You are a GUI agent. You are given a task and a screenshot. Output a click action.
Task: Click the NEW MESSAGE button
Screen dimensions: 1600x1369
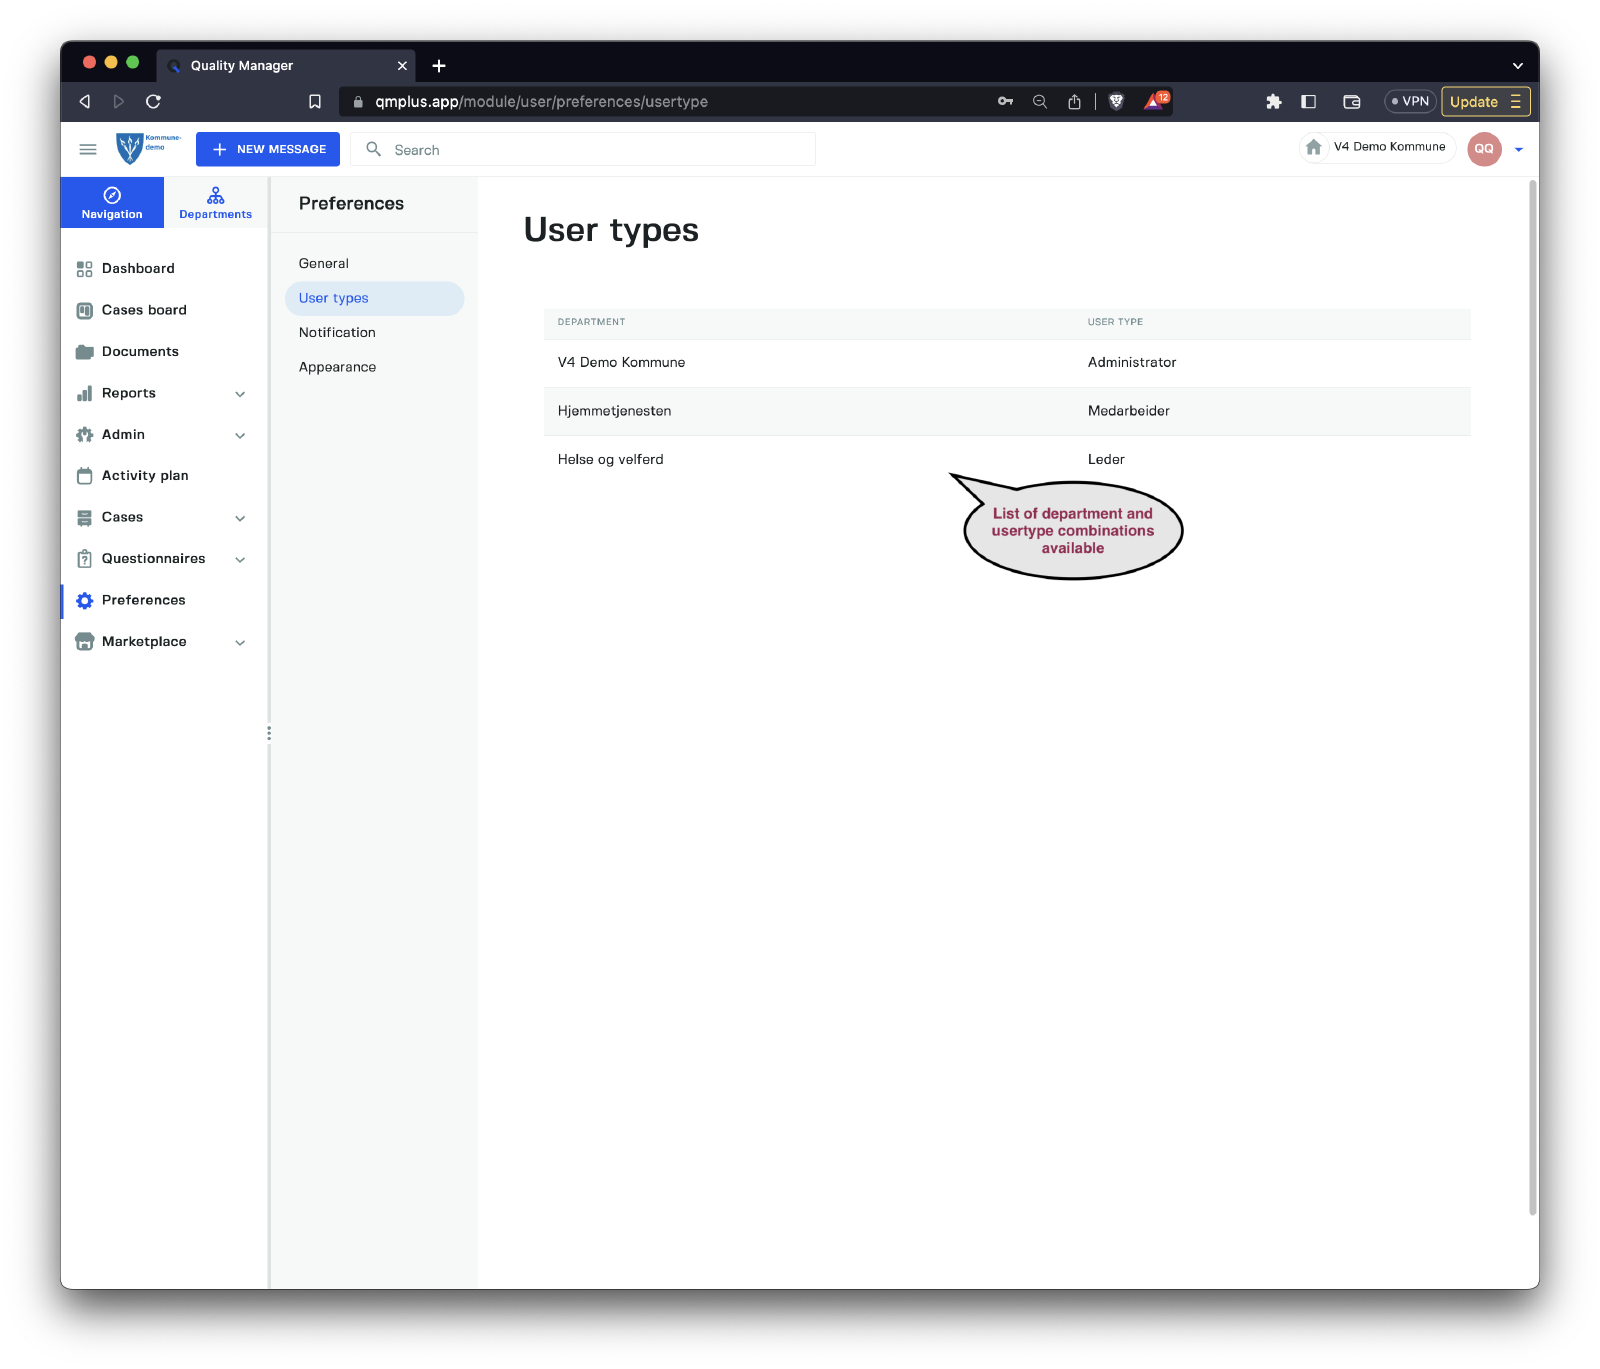[x=268, y=149]
